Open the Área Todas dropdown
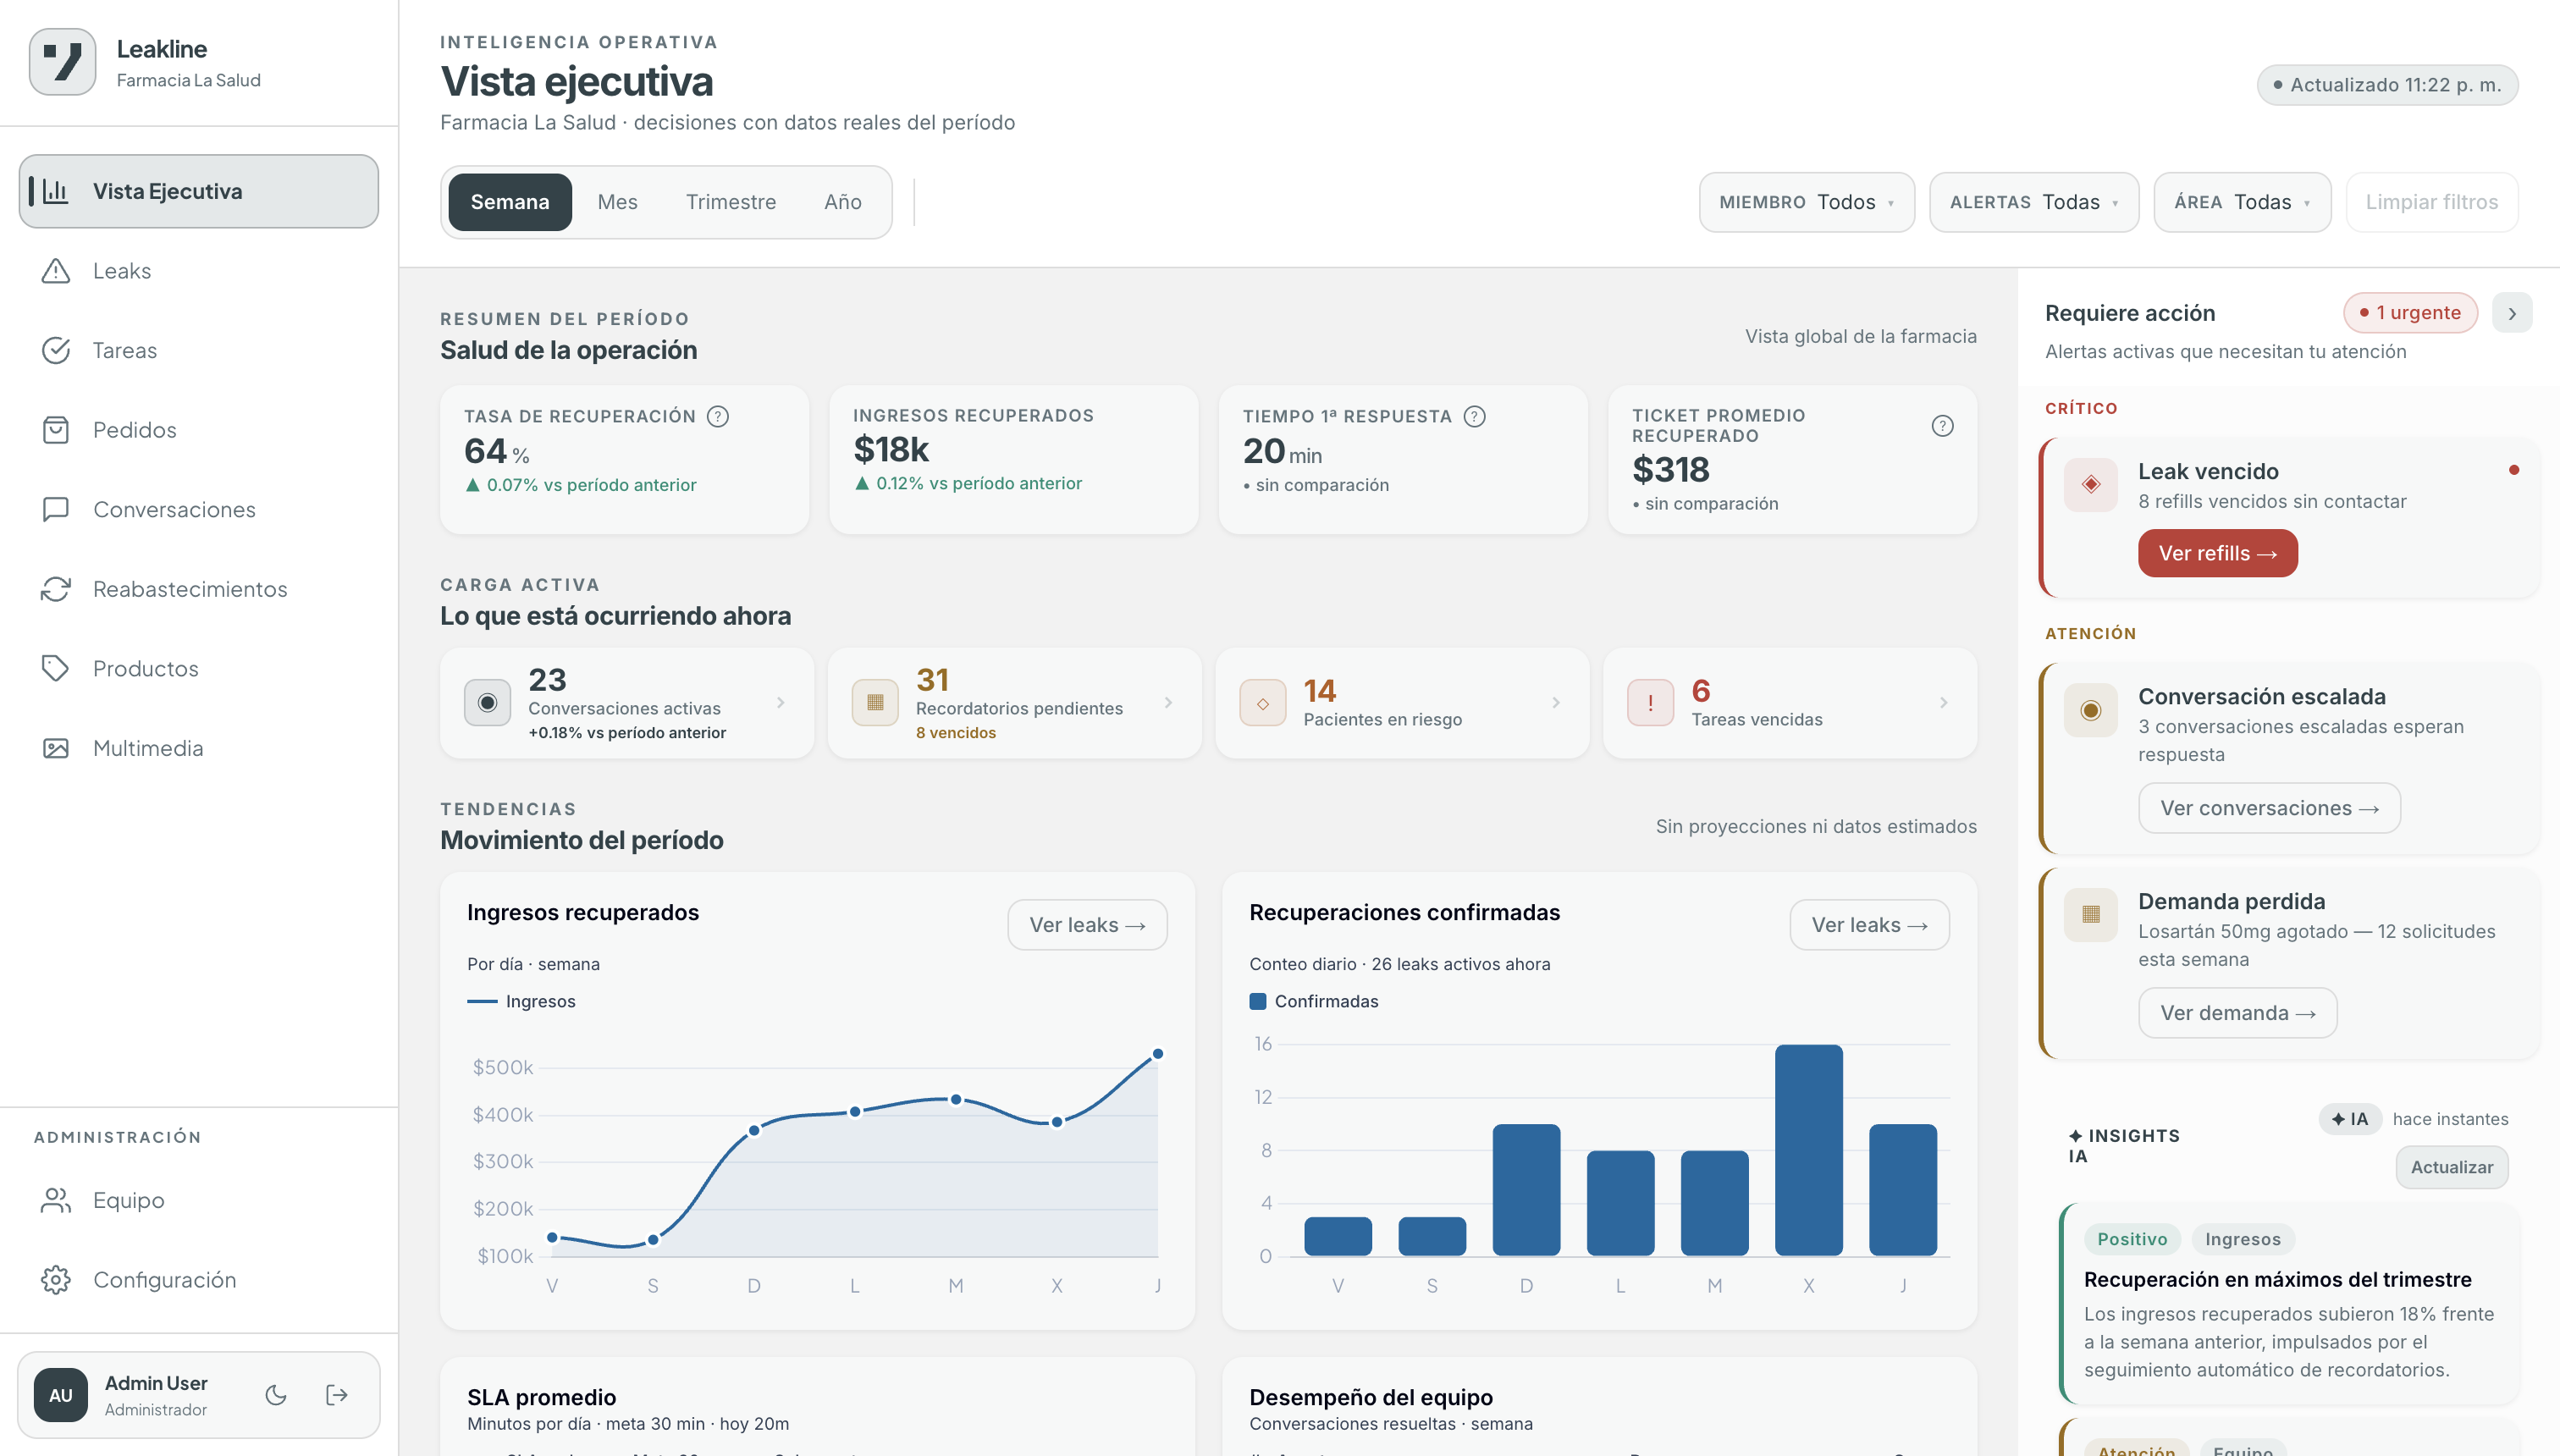2560x1456 pixels. click(2243, 202)
